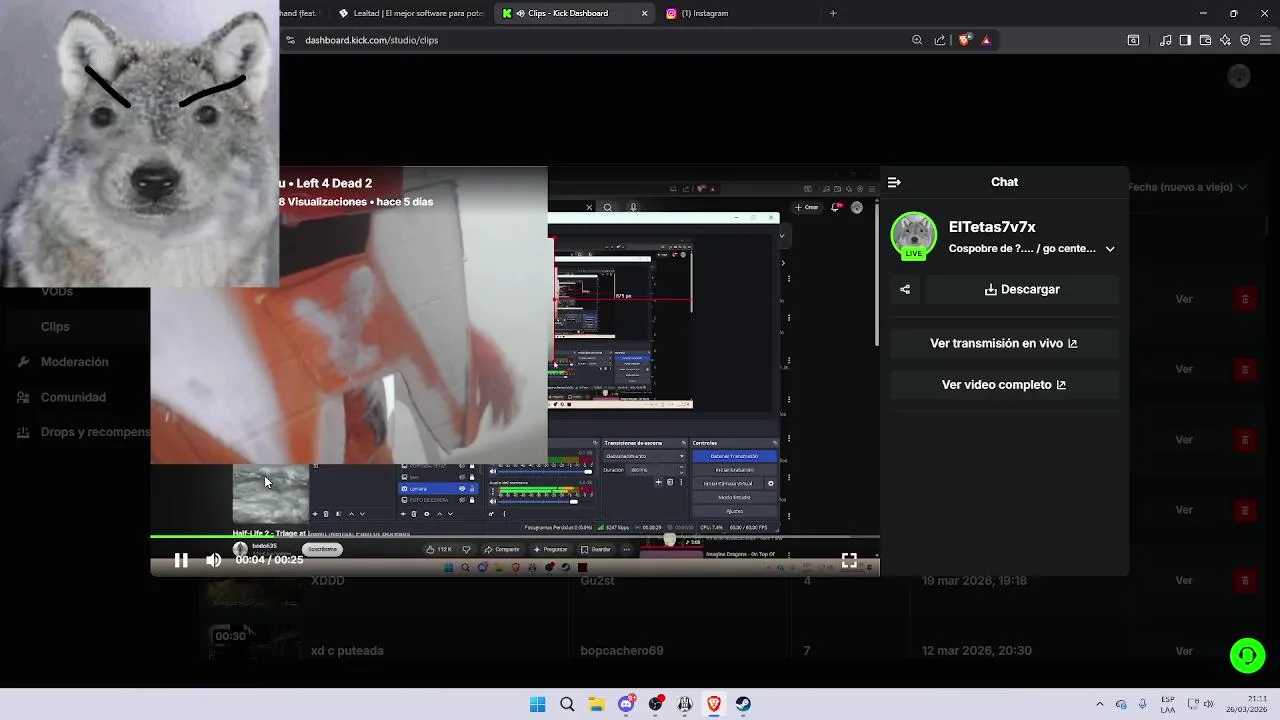The image size is (1280, 720).
Task: Open the profile avatar at top right of the dashboard
Action: coord(1239,76)
